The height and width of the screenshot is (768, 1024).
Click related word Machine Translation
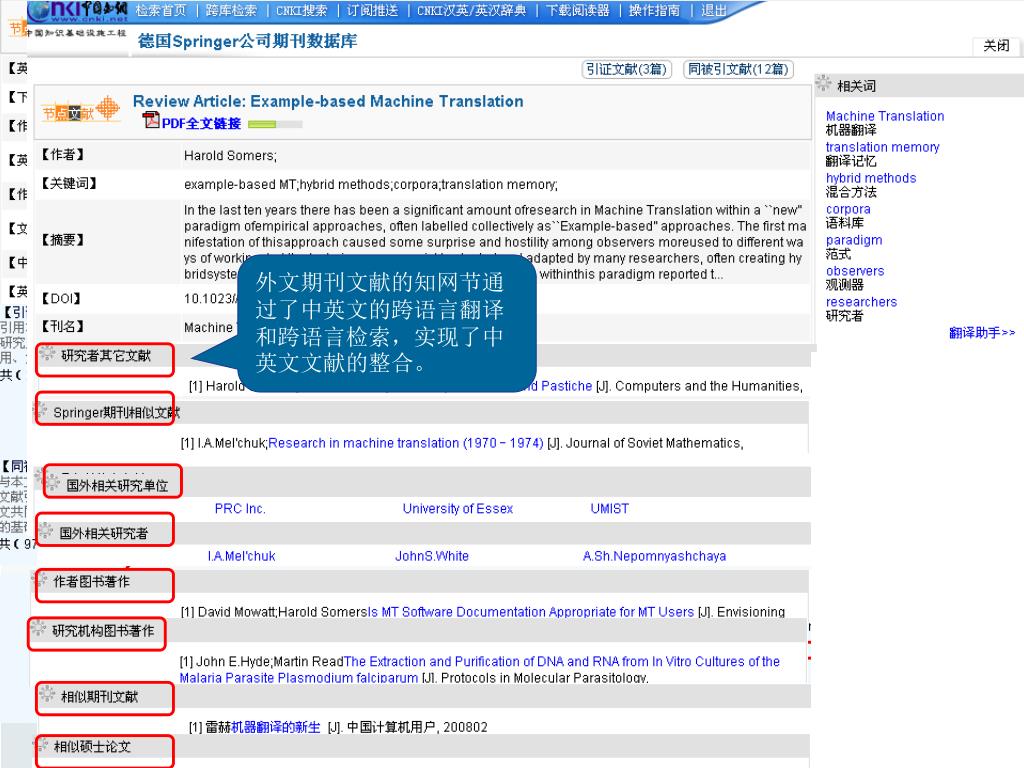[885, 116]
